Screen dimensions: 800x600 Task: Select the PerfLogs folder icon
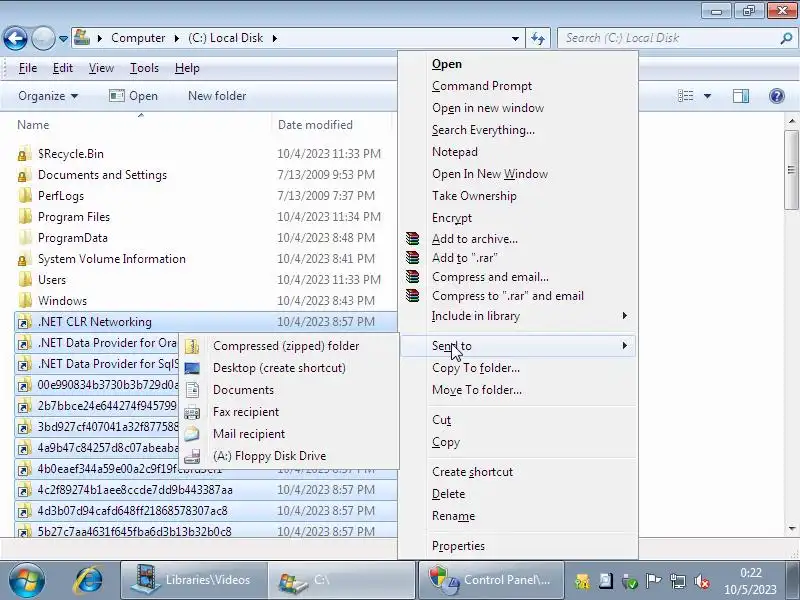click(x=24, y=196)
